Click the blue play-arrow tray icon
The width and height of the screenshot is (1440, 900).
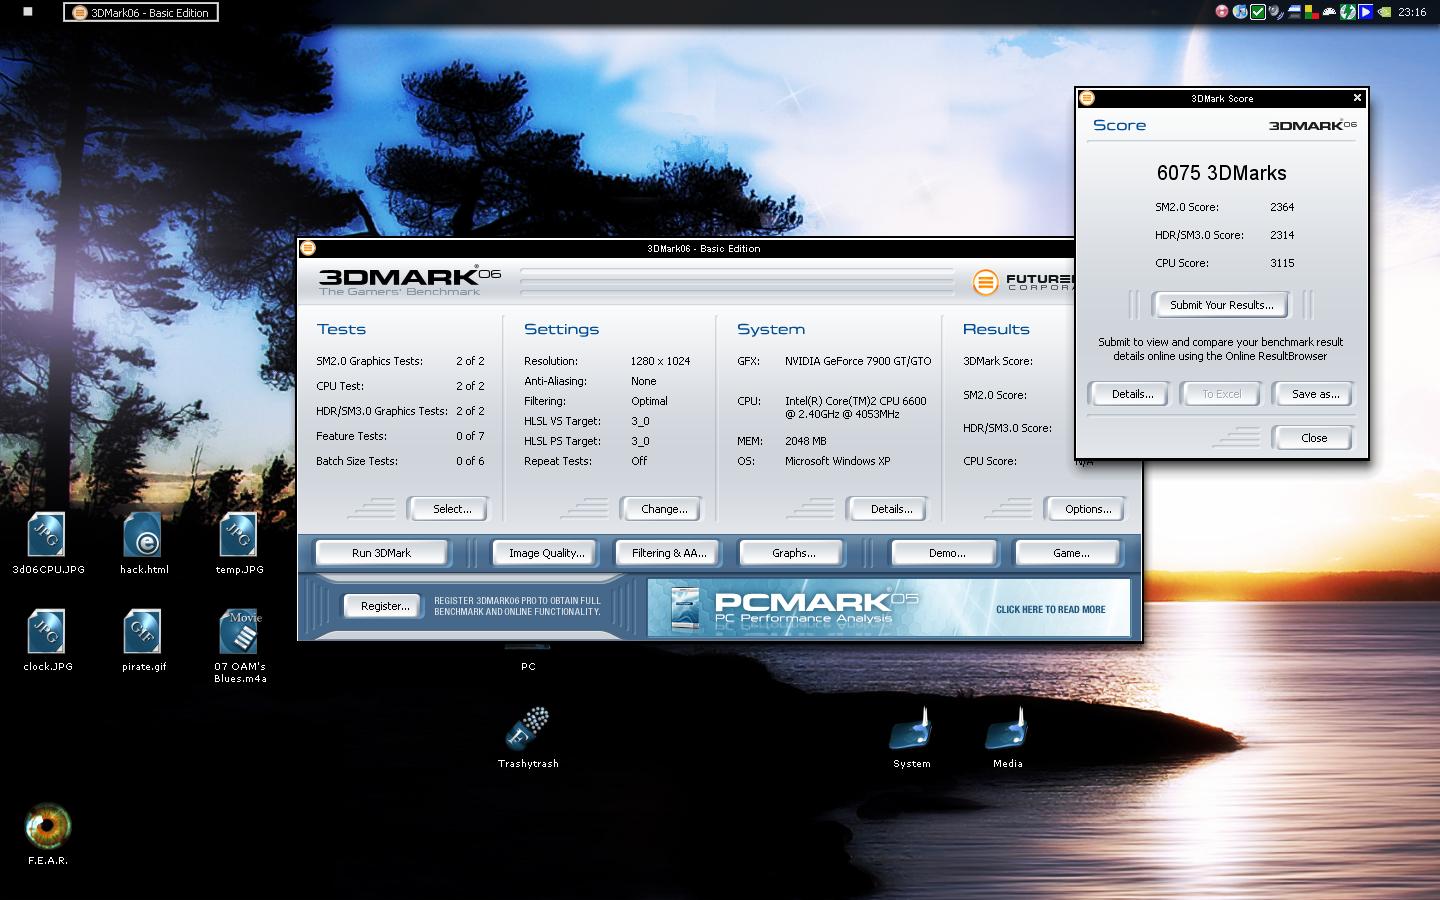[1365, 12]
